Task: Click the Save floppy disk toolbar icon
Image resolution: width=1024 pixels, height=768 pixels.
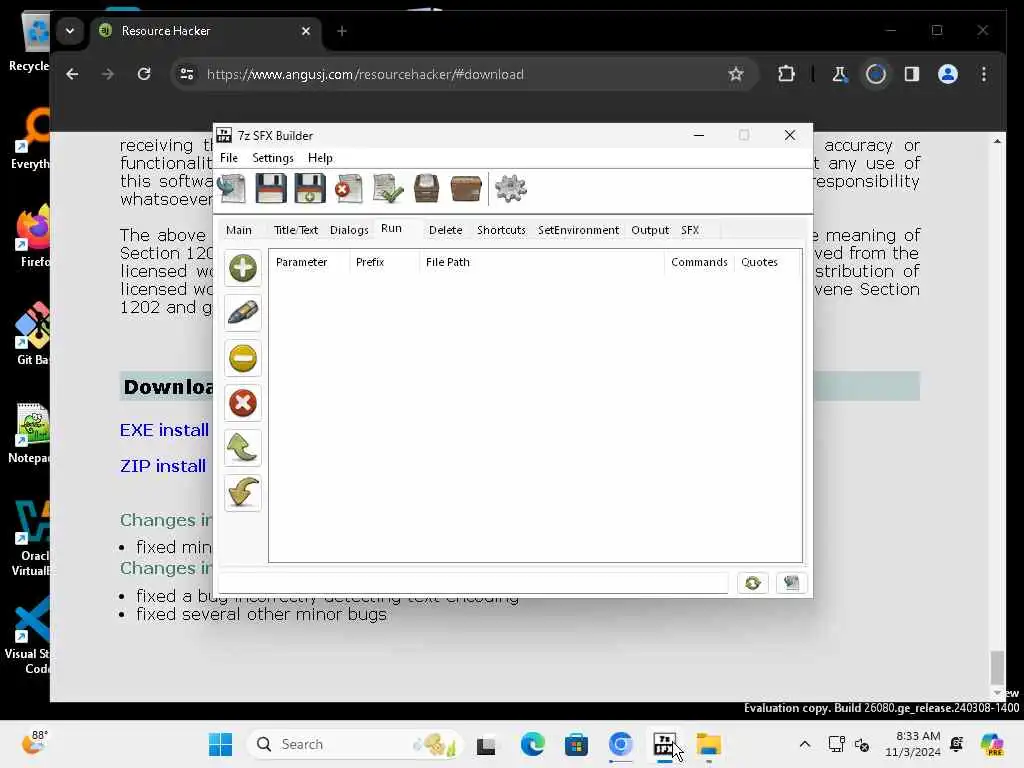Action: [x=270, y=189]
